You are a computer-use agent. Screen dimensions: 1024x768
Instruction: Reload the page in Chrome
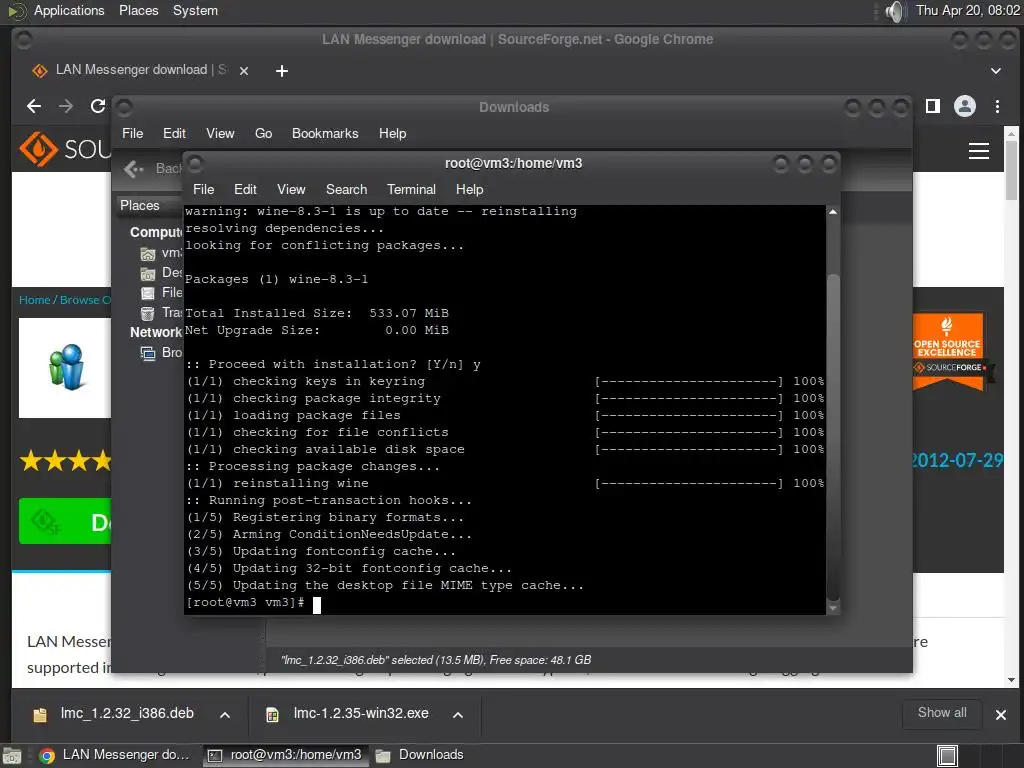98,106
